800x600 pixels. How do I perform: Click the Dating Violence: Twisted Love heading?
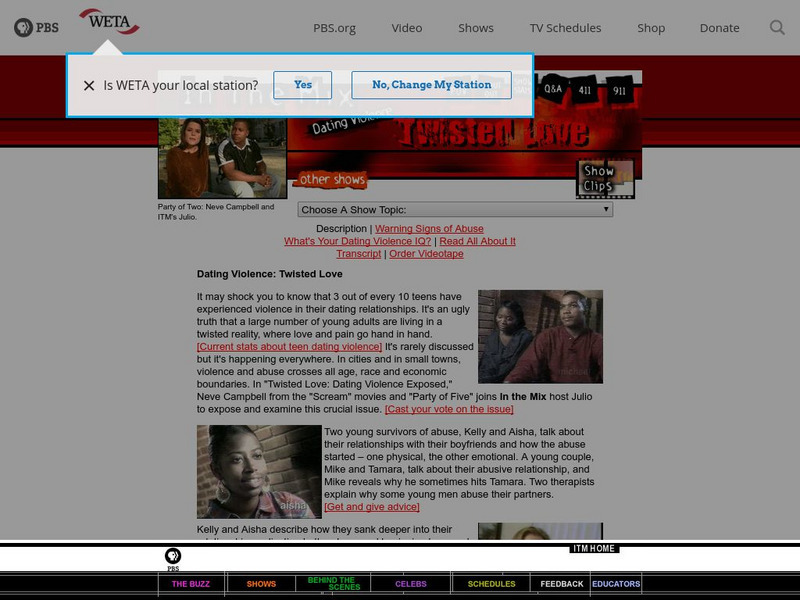tap(269, 274)
